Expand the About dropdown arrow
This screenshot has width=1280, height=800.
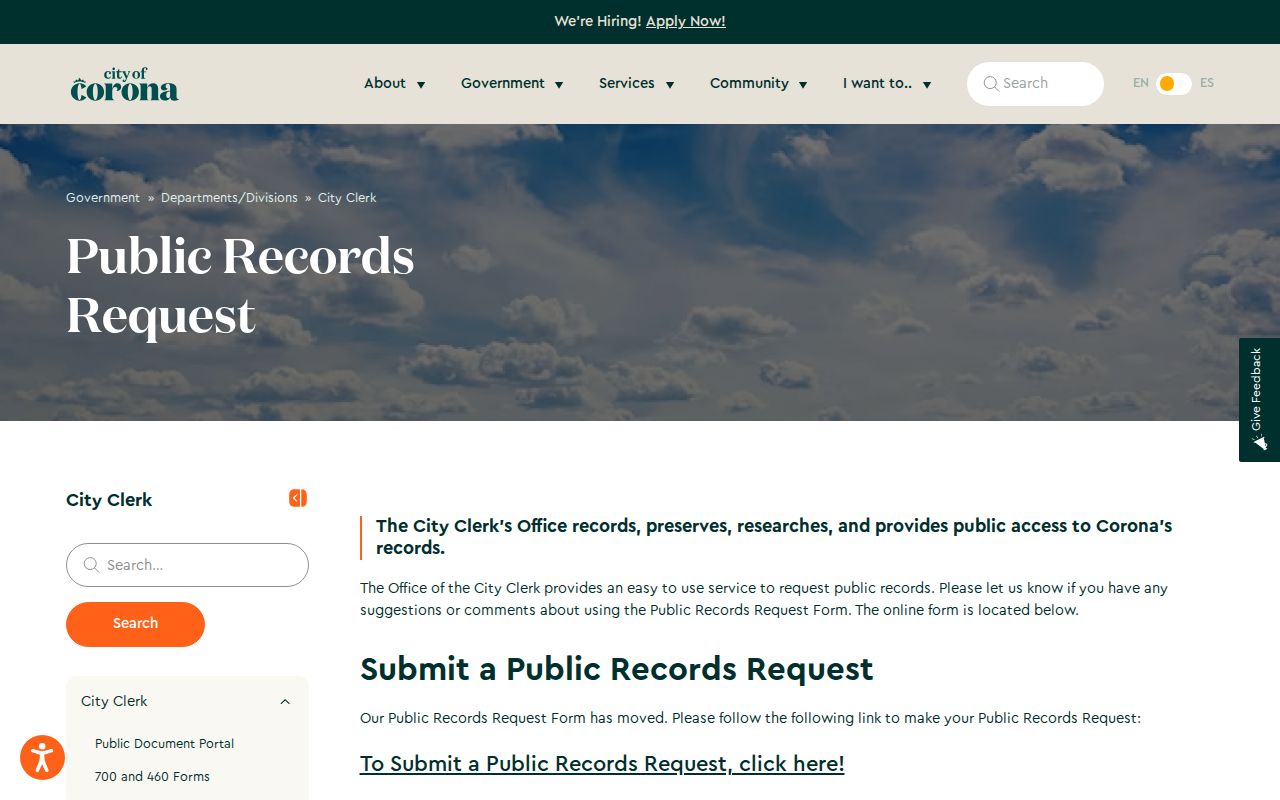click(x=421, y=85)
